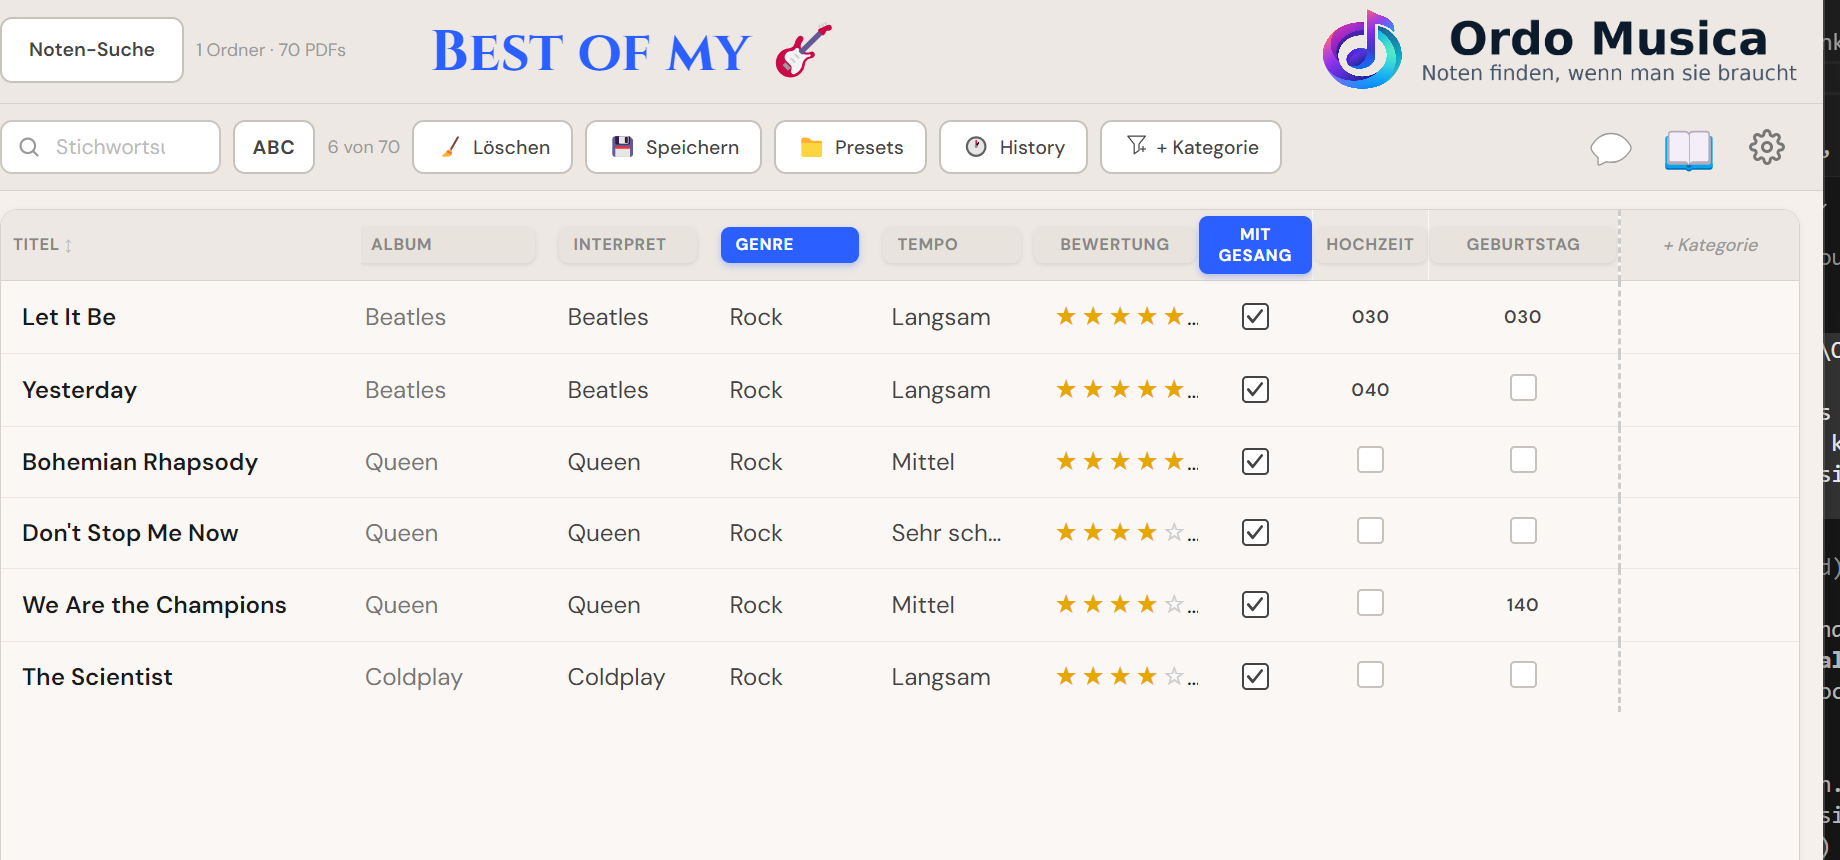The height and width of the screenshot is (860, 1840).
Task: Click Hochzeit value 040 for Yesterday
Action: (1370, 390)
